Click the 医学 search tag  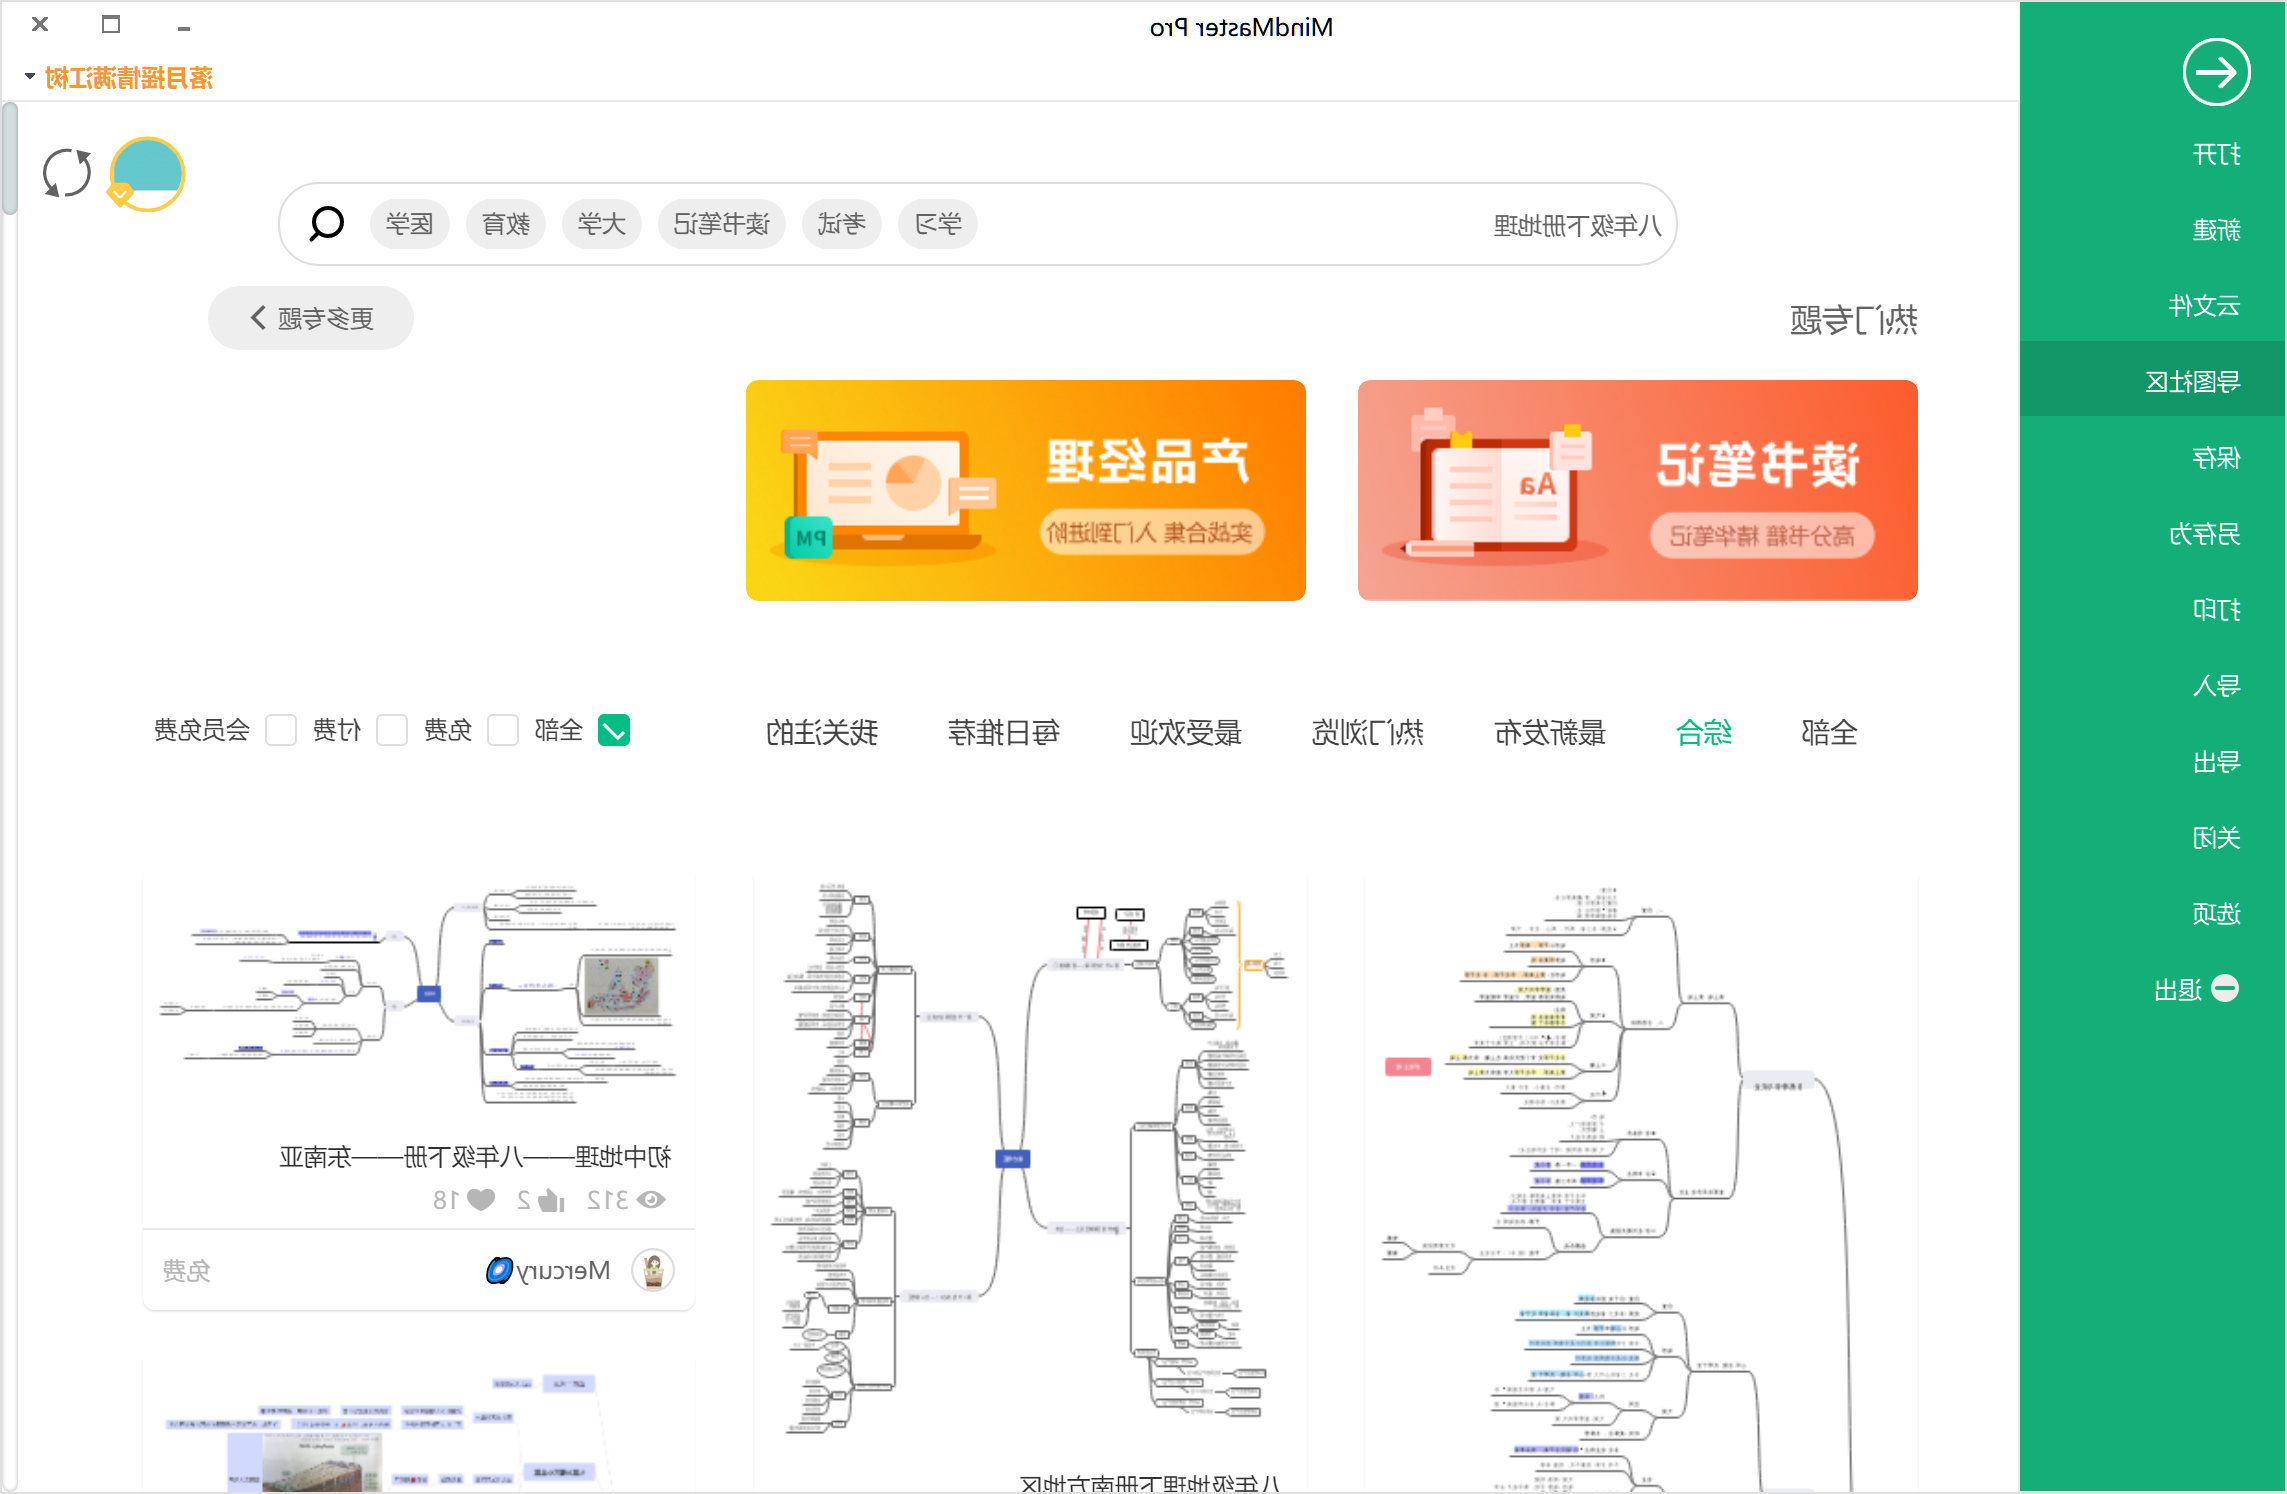click(410, 224)
